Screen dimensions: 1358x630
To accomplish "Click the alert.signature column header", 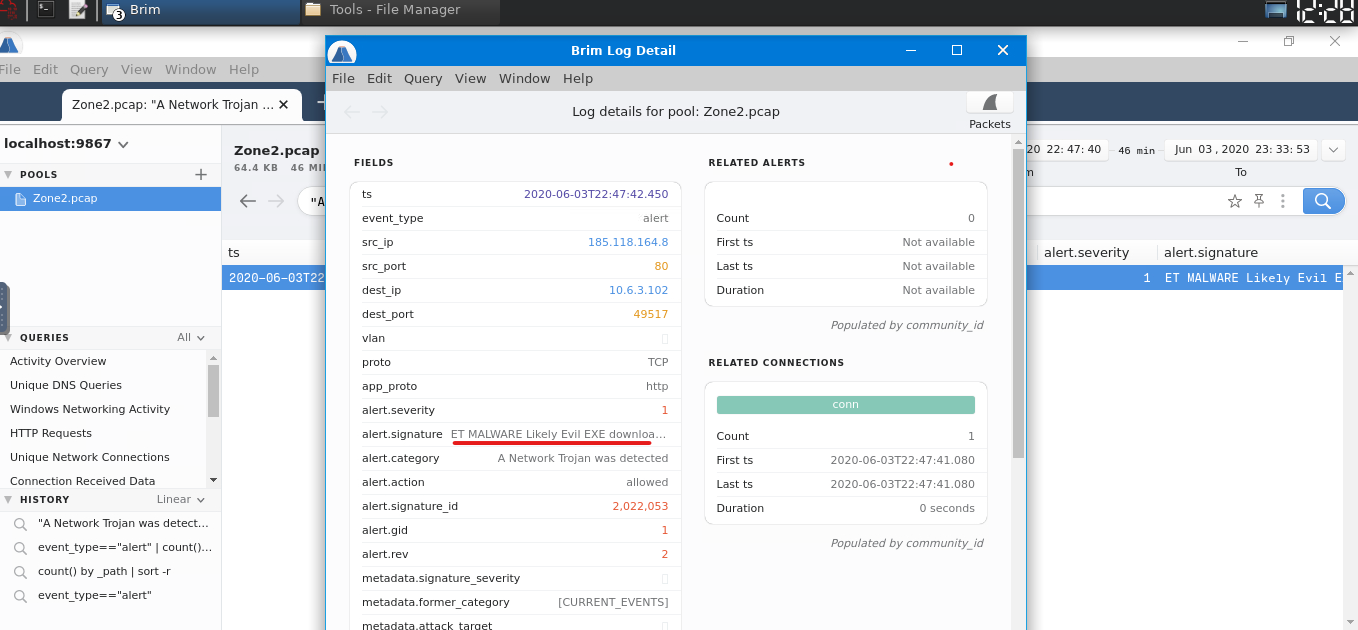I will pos(1211,252).
